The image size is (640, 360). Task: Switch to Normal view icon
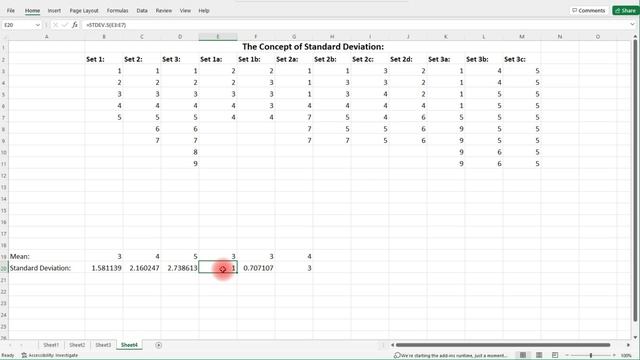tap(522, 355)
